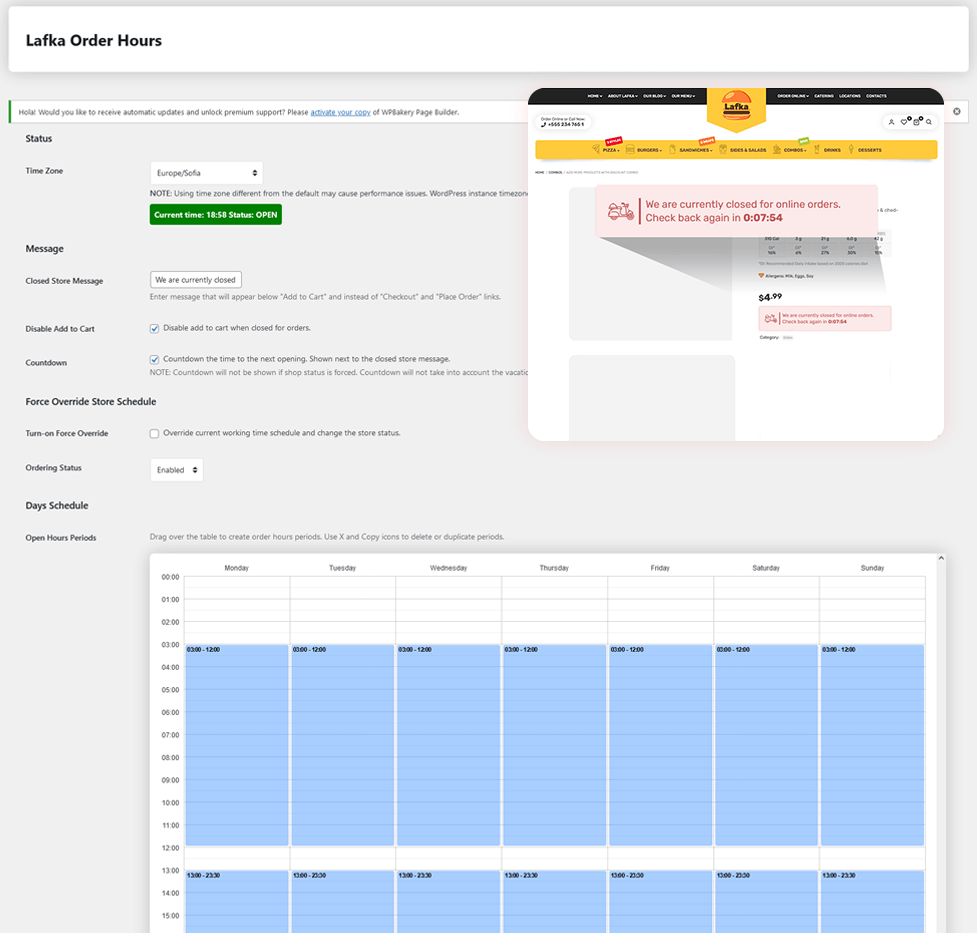Toggle the Countdown checkbox
This screenshot has width=977, height=933.
155,360
